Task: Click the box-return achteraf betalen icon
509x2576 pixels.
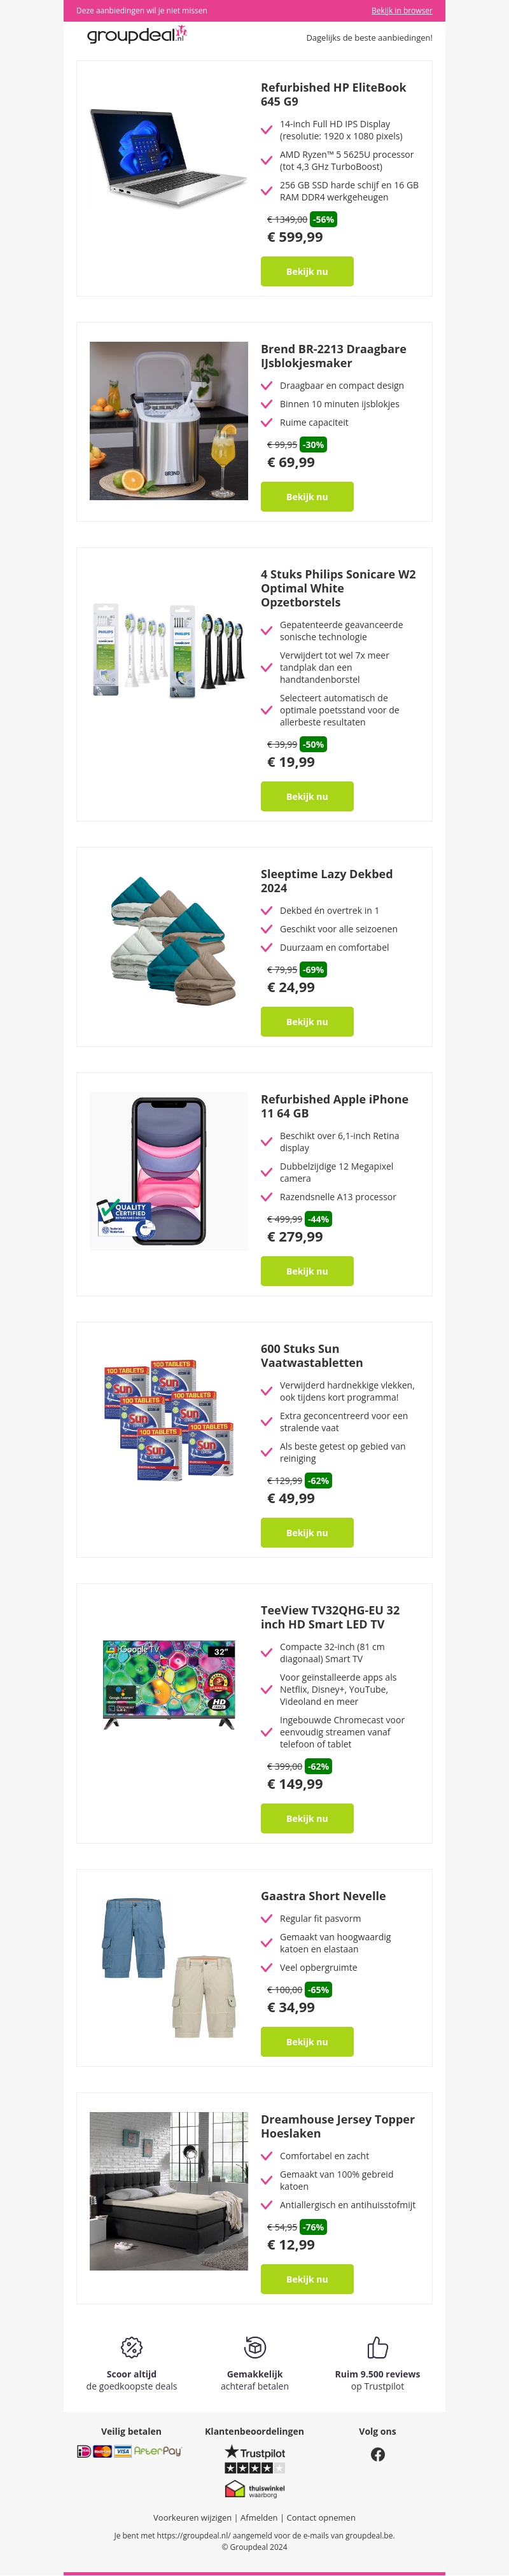Action: pos(254,2346)
